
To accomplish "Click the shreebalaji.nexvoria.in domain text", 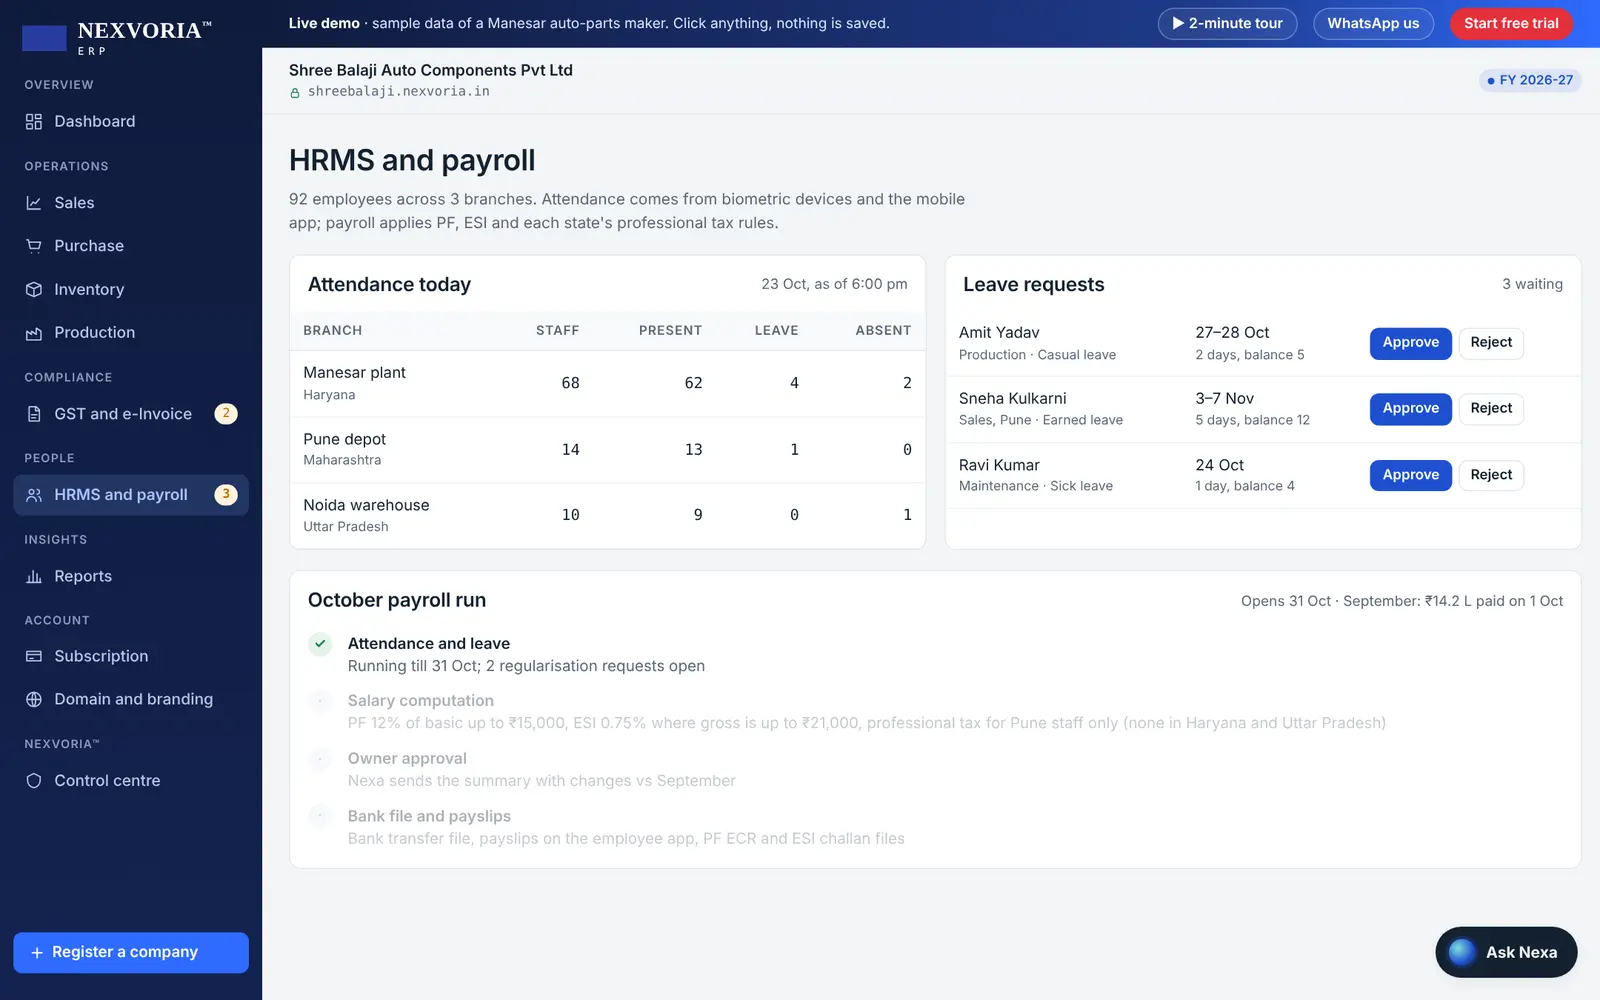I will coord(399,92).
